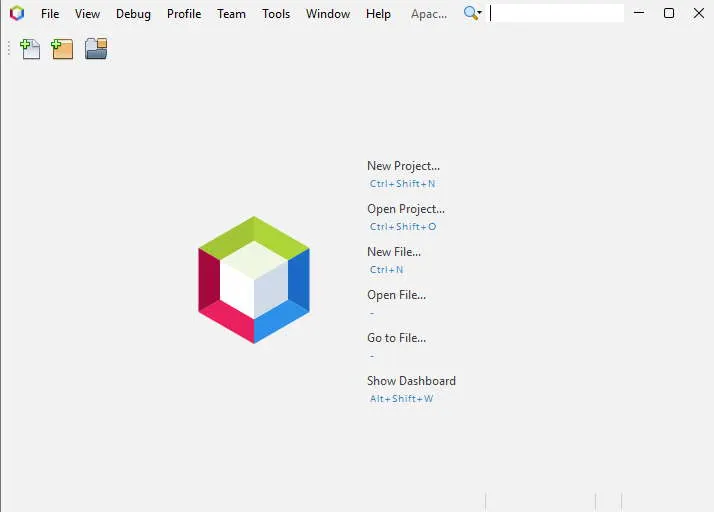The height and width of the screenshot is (512, 714).
Task: Click the Ctrl+N shortcut text
Action: pos(387,270)
